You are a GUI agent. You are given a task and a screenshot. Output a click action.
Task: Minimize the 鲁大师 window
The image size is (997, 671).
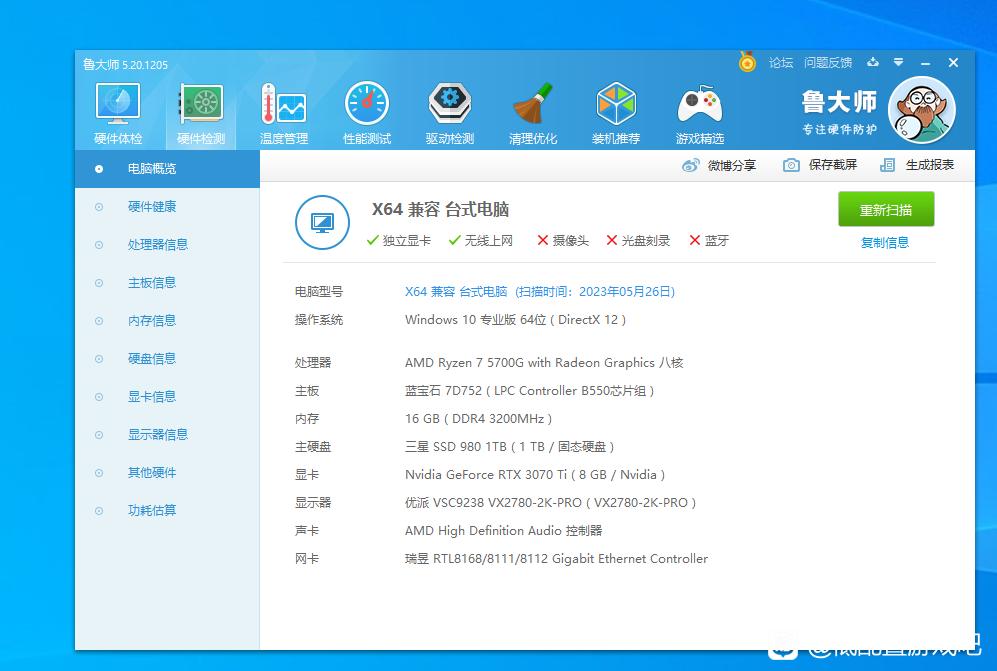click(x=925, y=63)
